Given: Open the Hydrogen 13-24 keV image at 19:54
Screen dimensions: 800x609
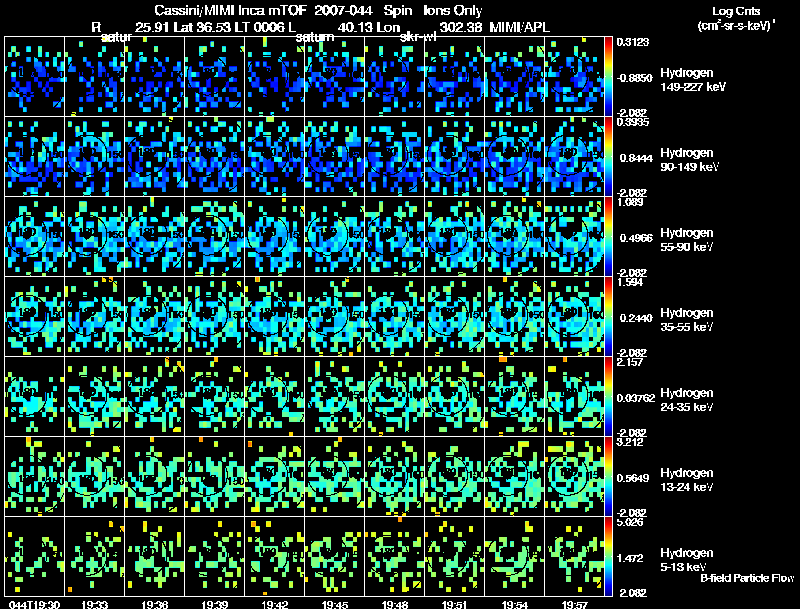Looking at the screenshot, I should point(514,476).
